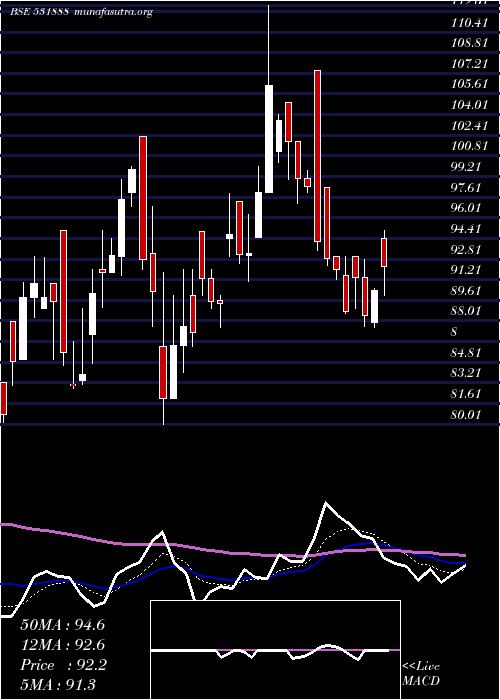This screenshot has width=500, height=700.
Task: Select the 100.81 price axis label
Action: 469,146
